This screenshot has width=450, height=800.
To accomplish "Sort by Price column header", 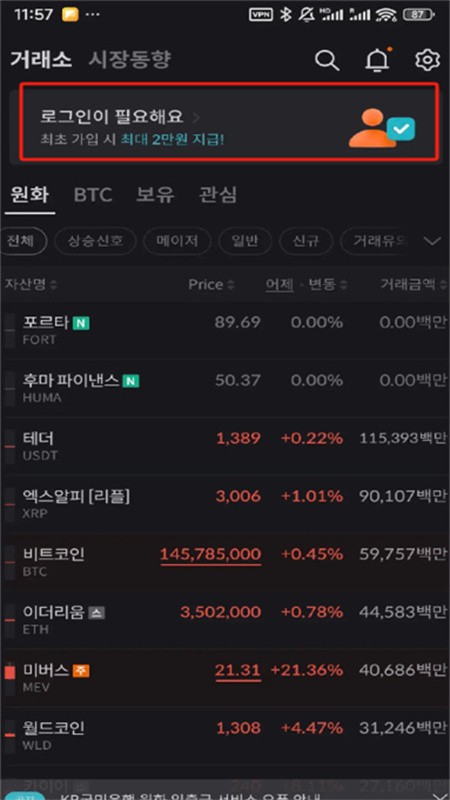I will 211,285.
